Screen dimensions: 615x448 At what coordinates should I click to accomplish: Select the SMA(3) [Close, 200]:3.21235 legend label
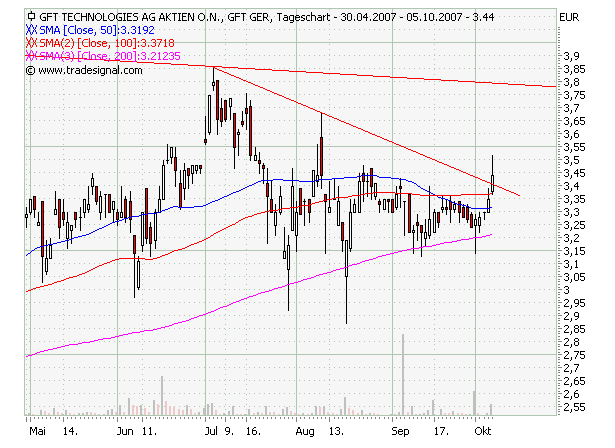tap(110, 56)
